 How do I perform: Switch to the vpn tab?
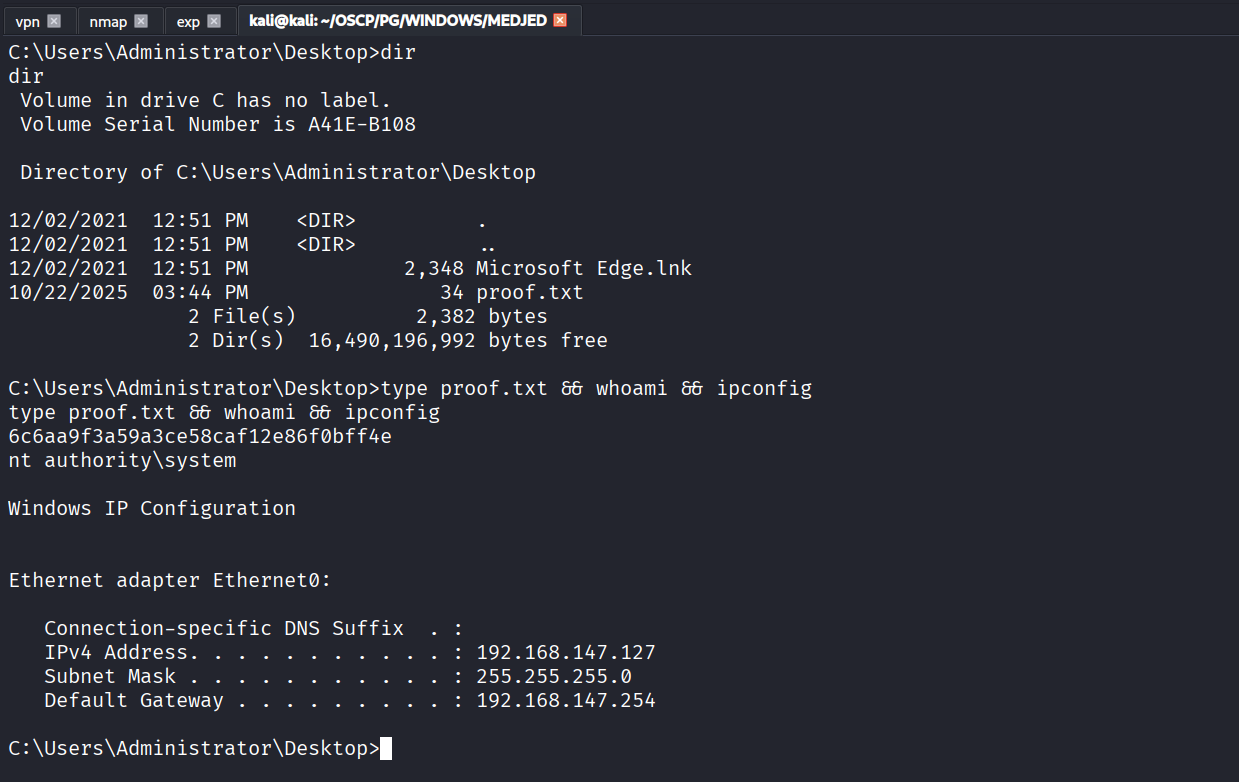(x=28, y=21)
